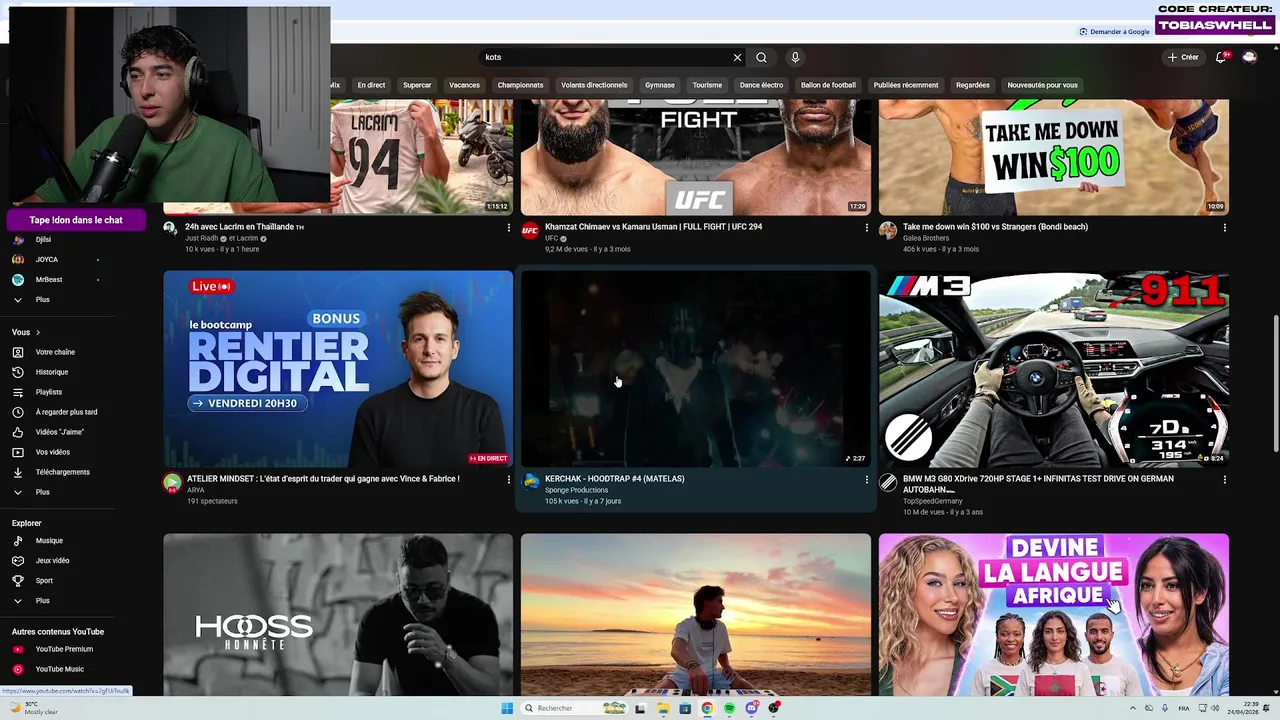
Task: Select the 'Vacances' filter chip
Action: click(464, 85)
